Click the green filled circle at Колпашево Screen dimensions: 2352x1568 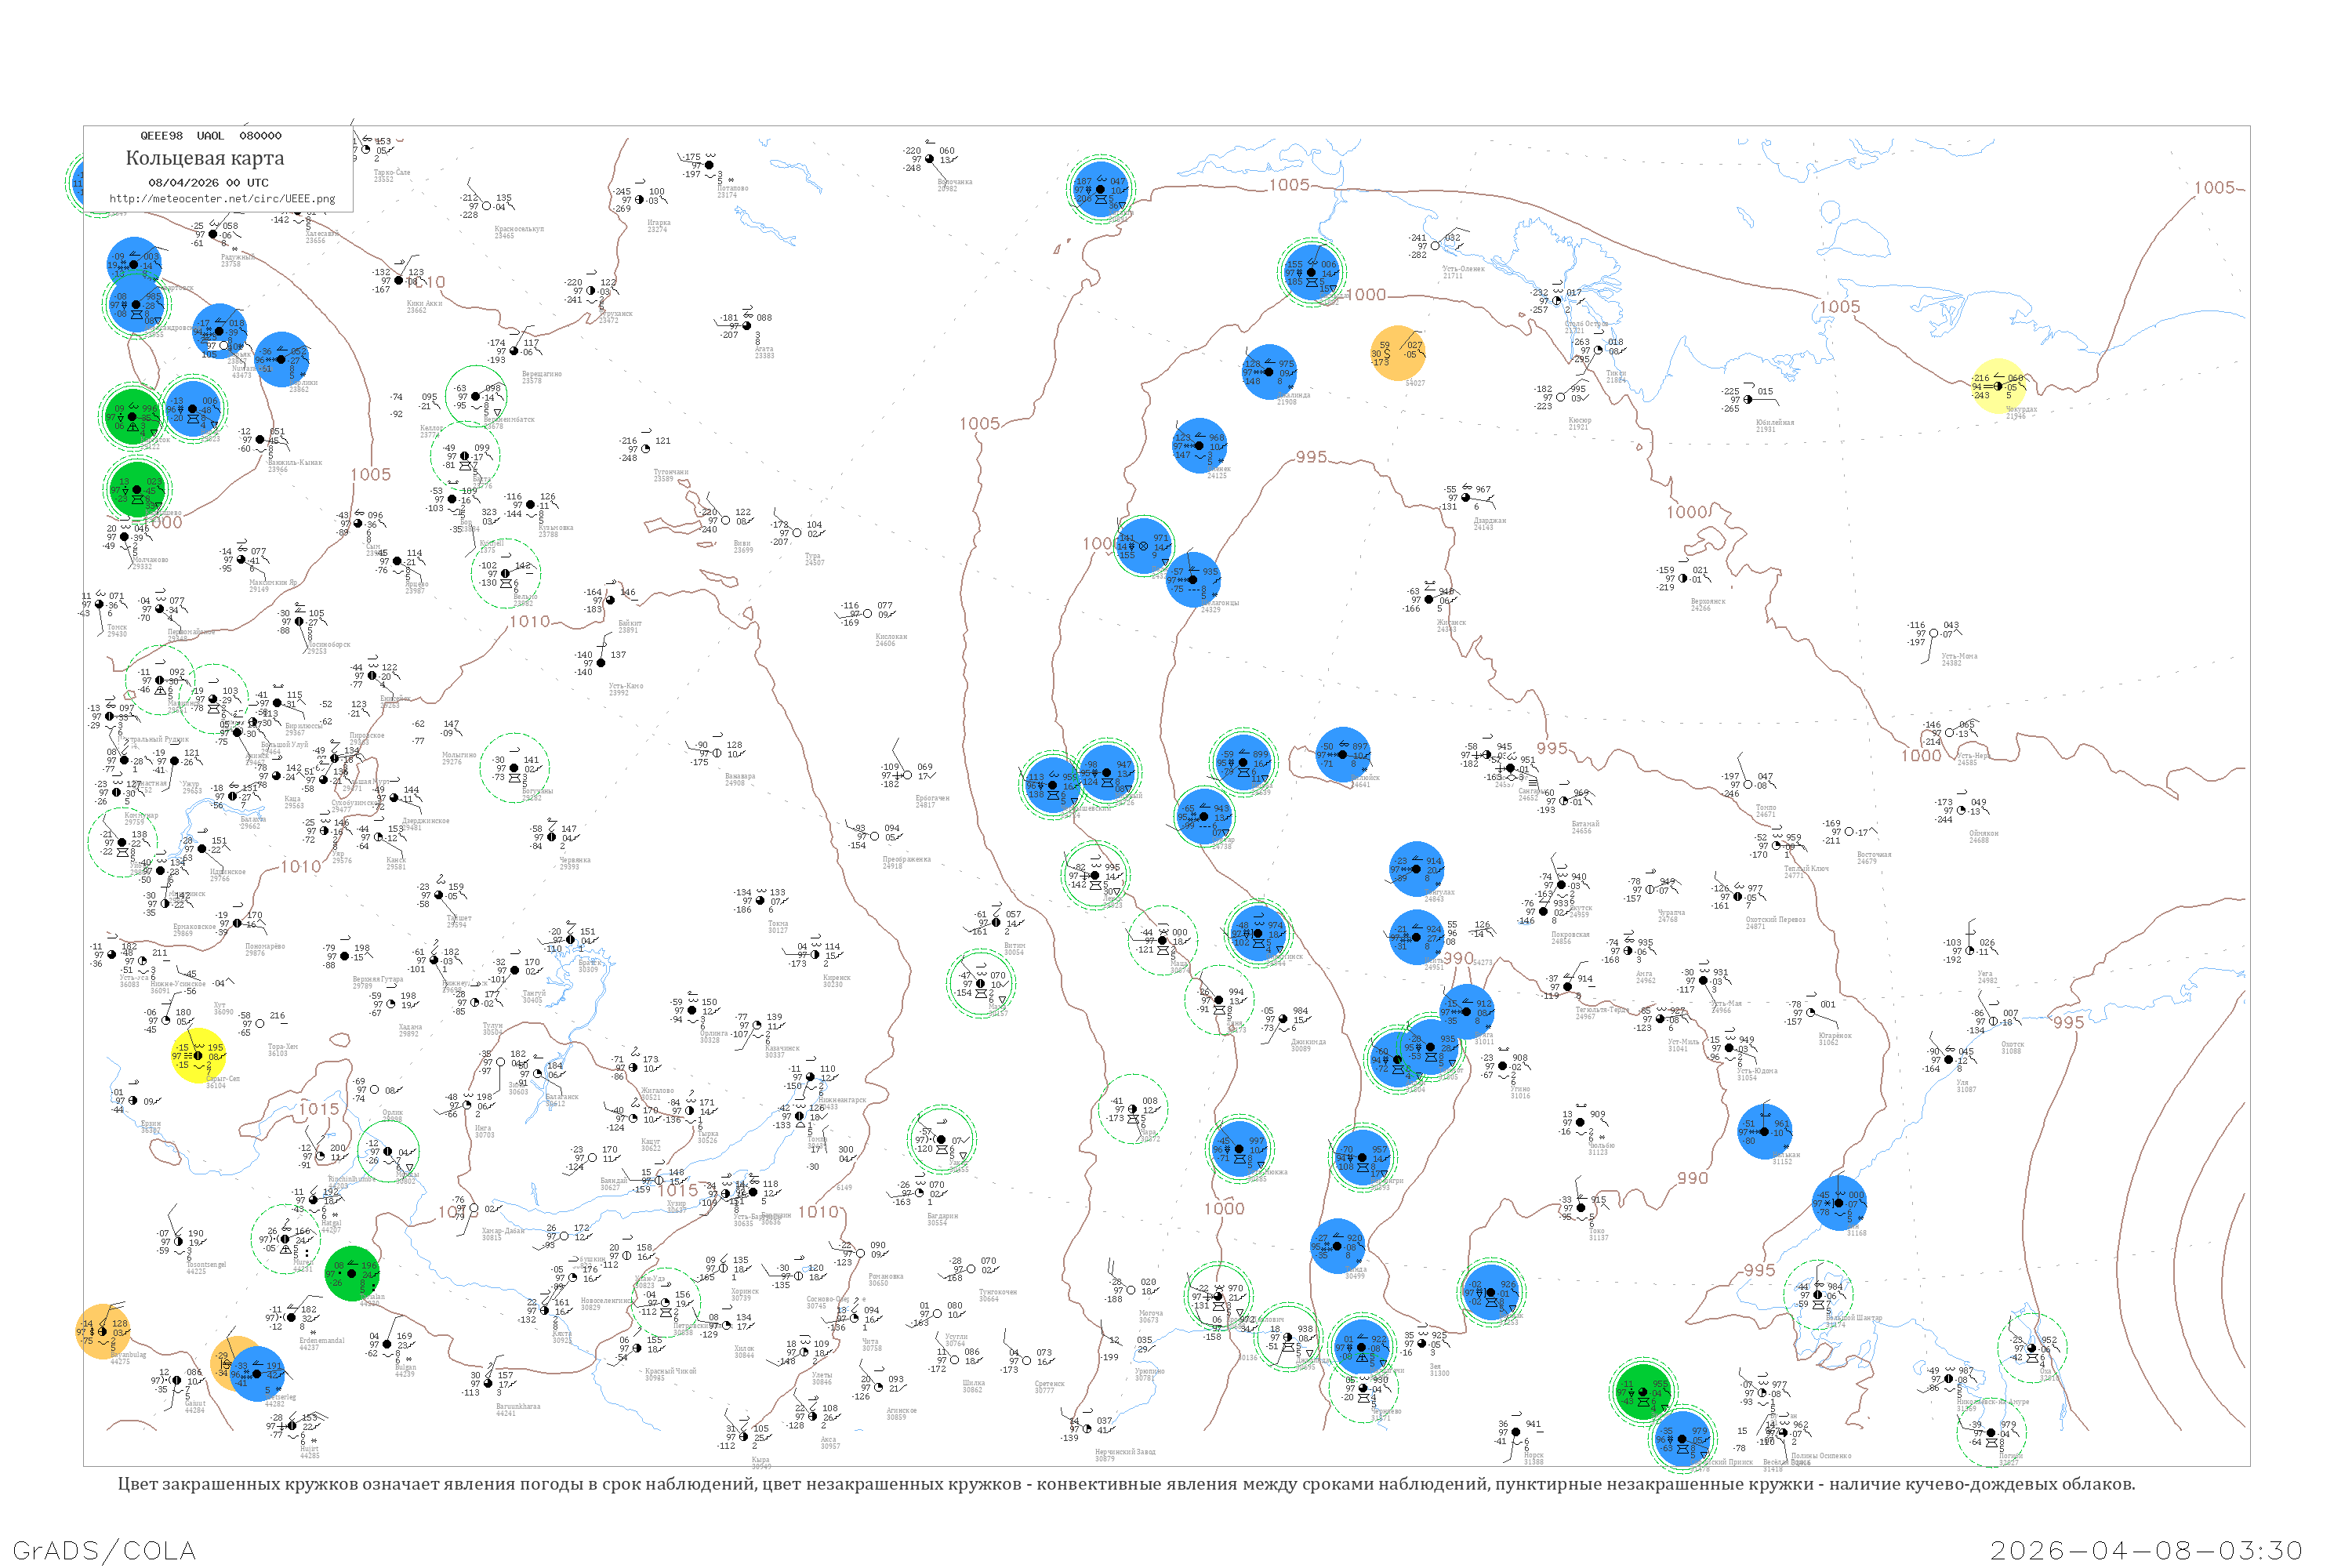click(x=136, y=490)
